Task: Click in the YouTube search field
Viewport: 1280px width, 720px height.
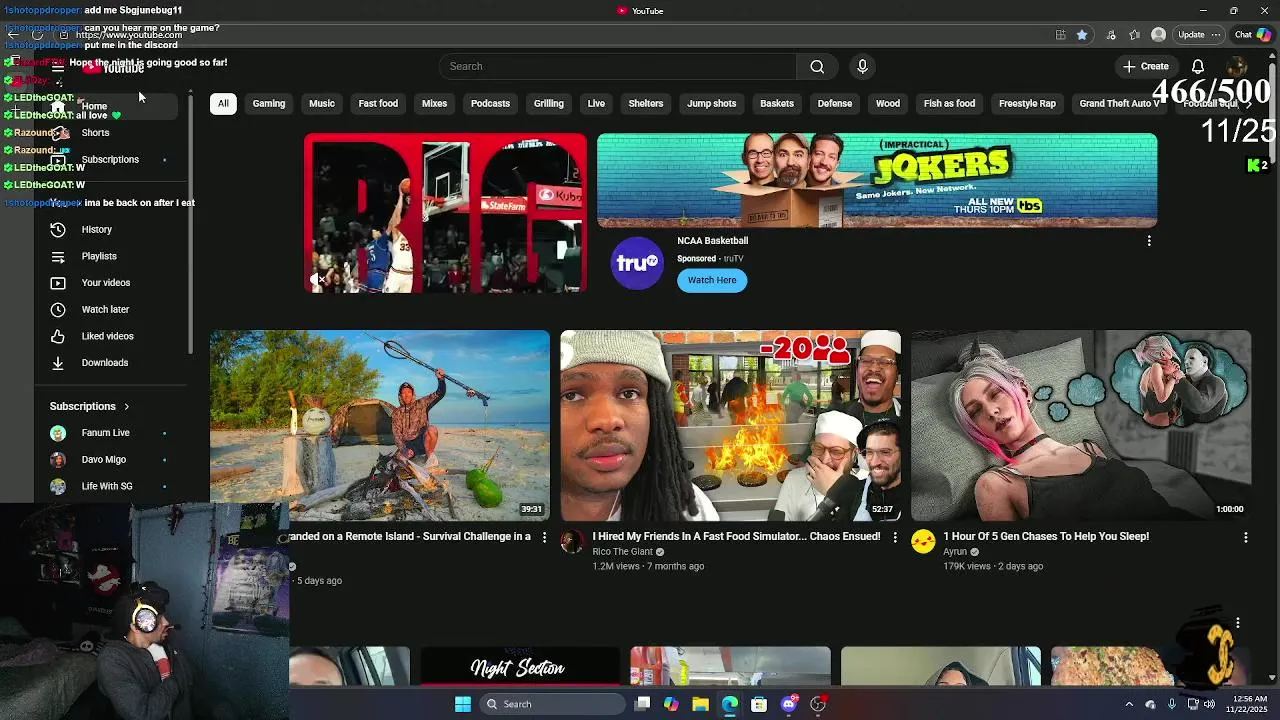Action: click(x=618, y=66)
